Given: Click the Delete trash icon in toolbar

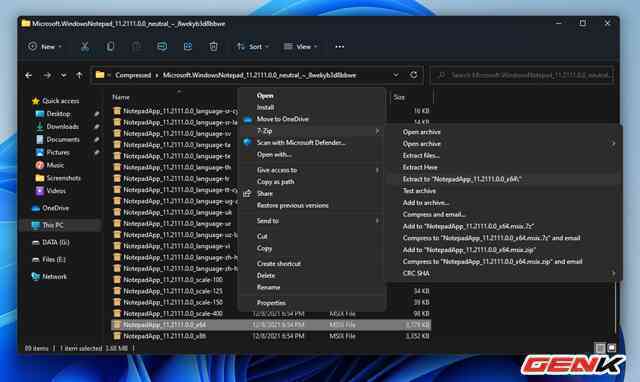Looking at the screenshot, I should [213, 47].
